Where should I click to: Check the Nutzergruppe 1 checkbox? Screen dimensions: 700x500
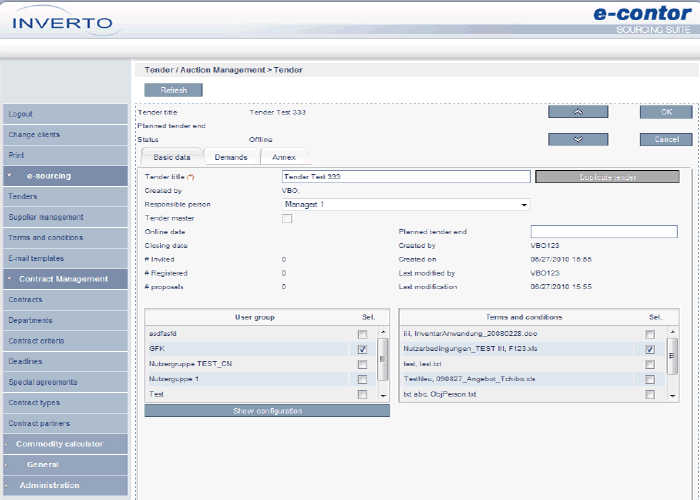(362, 379)
